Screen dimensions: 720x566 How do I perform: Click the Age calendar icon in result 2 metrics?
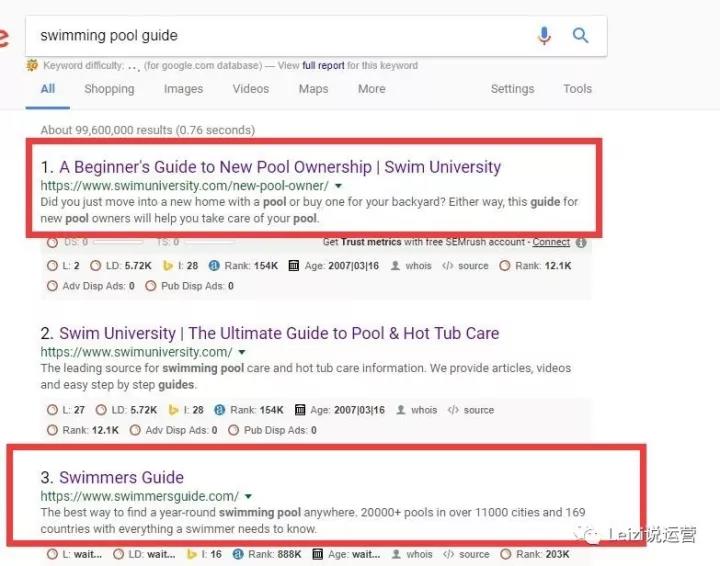[x=300, y=410]
